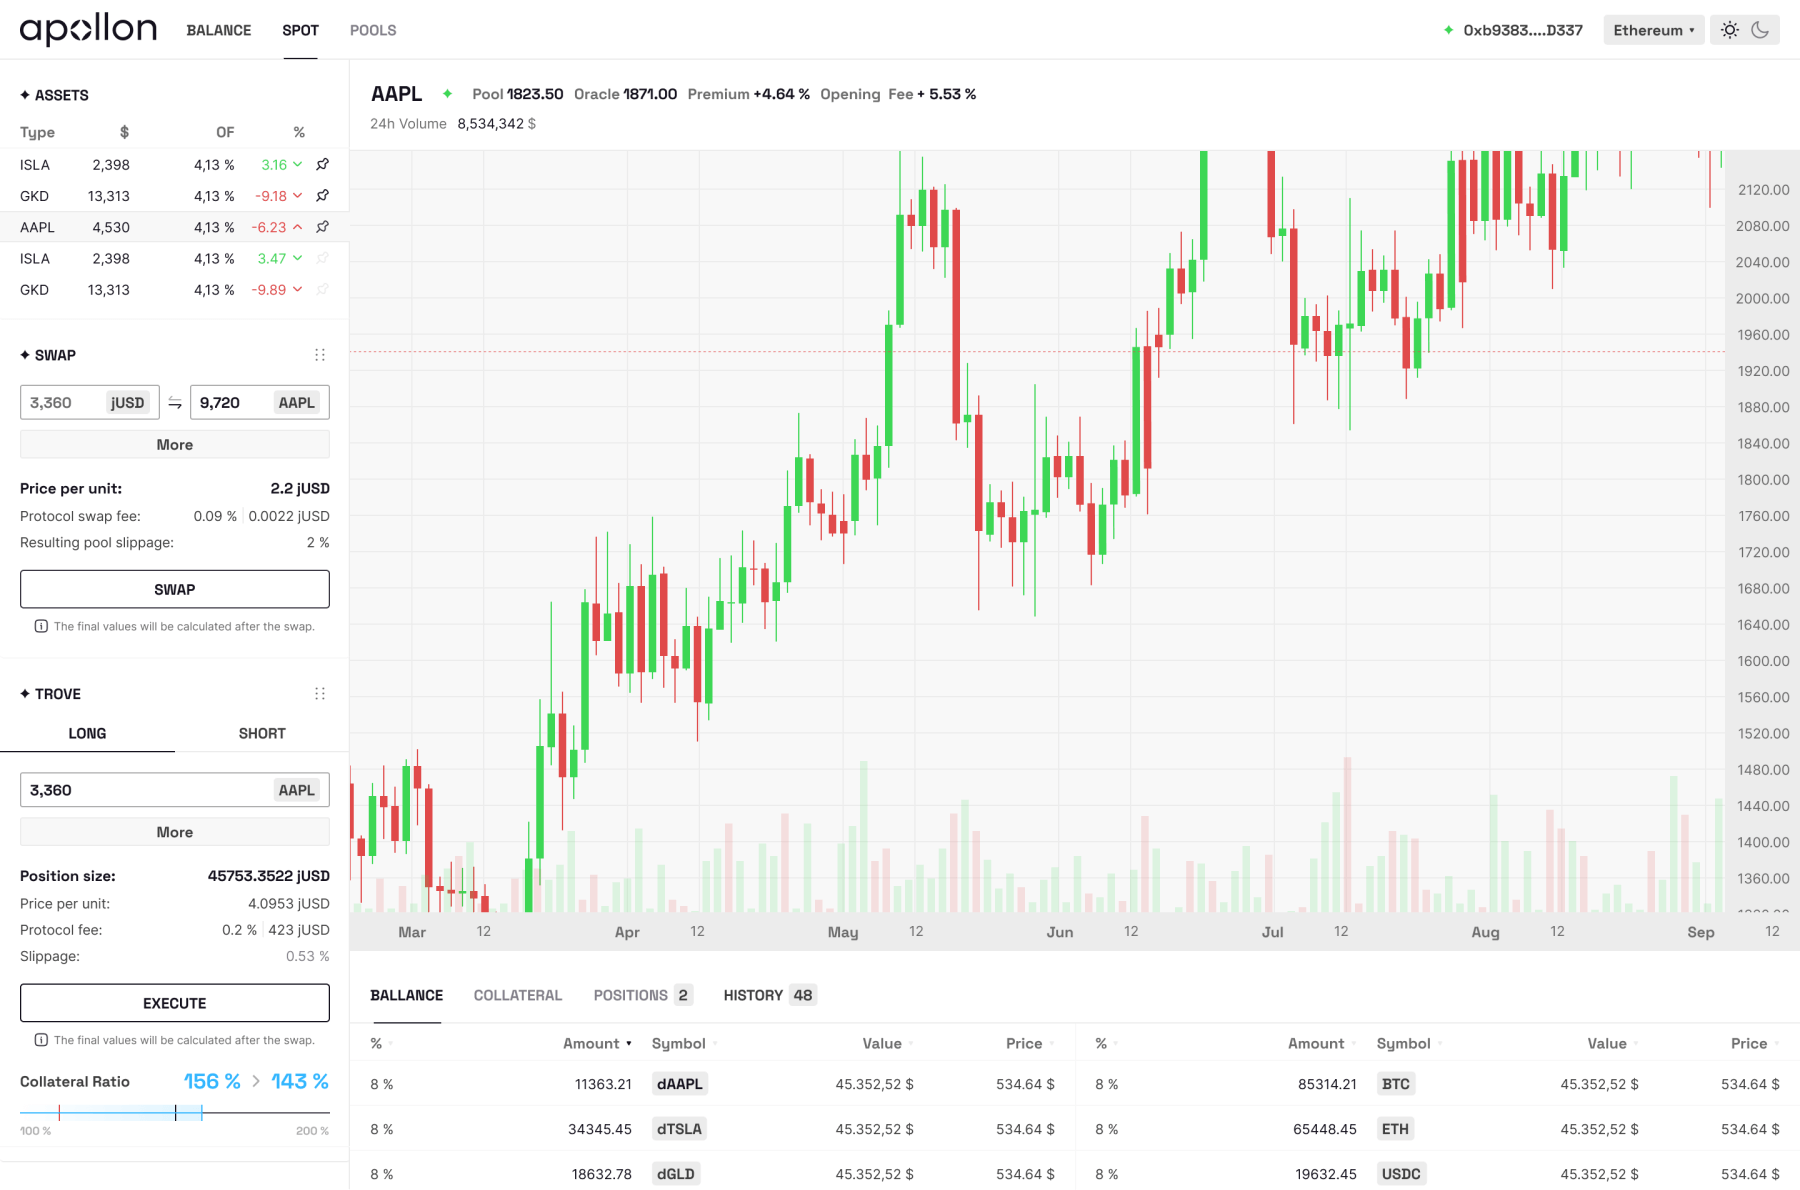This screenshot has width=1800, height=1190.
Task: Click the Apollon logo
Action: click(88, 30)
